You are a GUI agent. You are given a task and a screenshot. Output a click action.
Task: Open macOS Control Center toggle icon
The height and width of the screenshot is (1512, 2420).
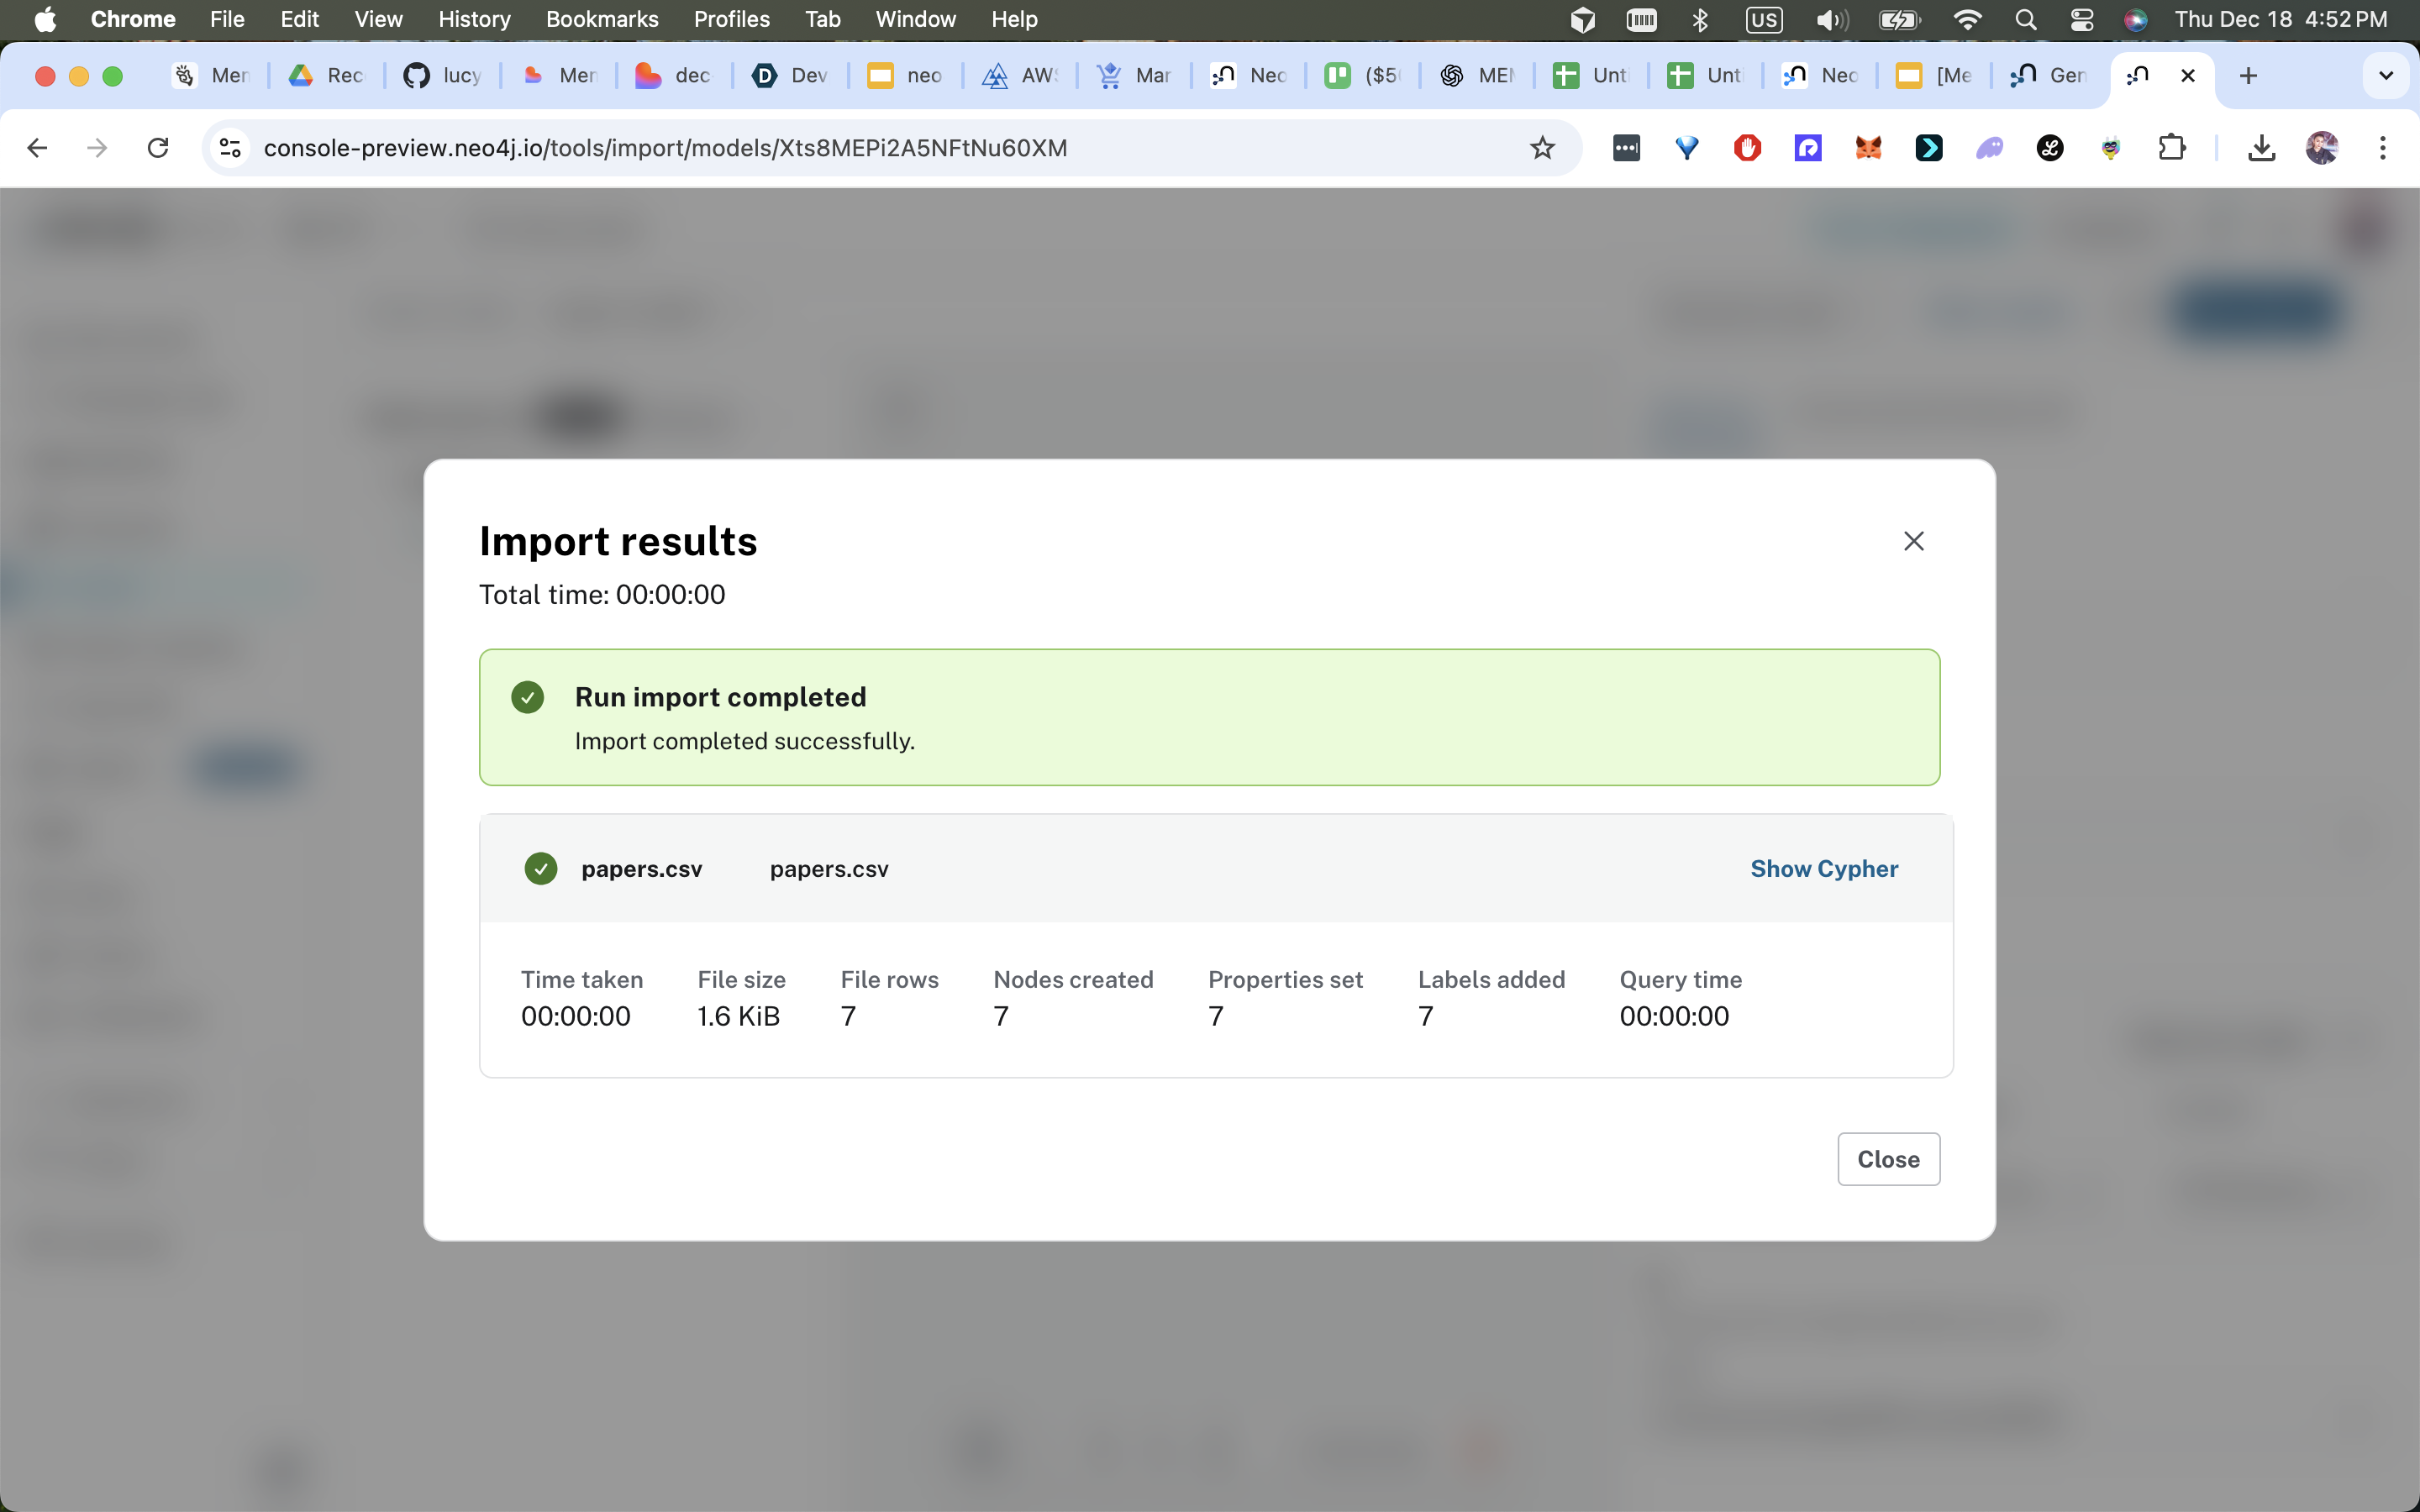(x=2081, y=19)
